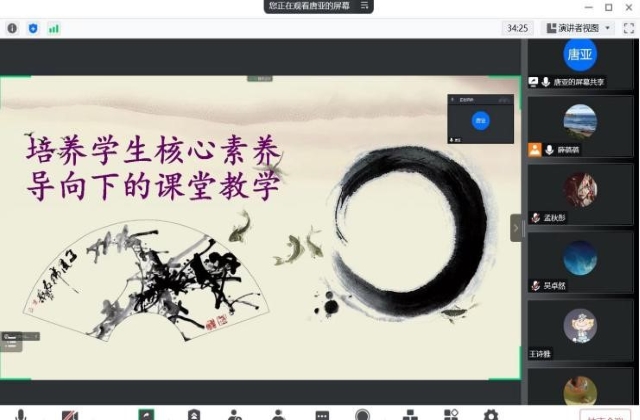Click the orange icon beside 薛萌萌's name

point(534,150)
